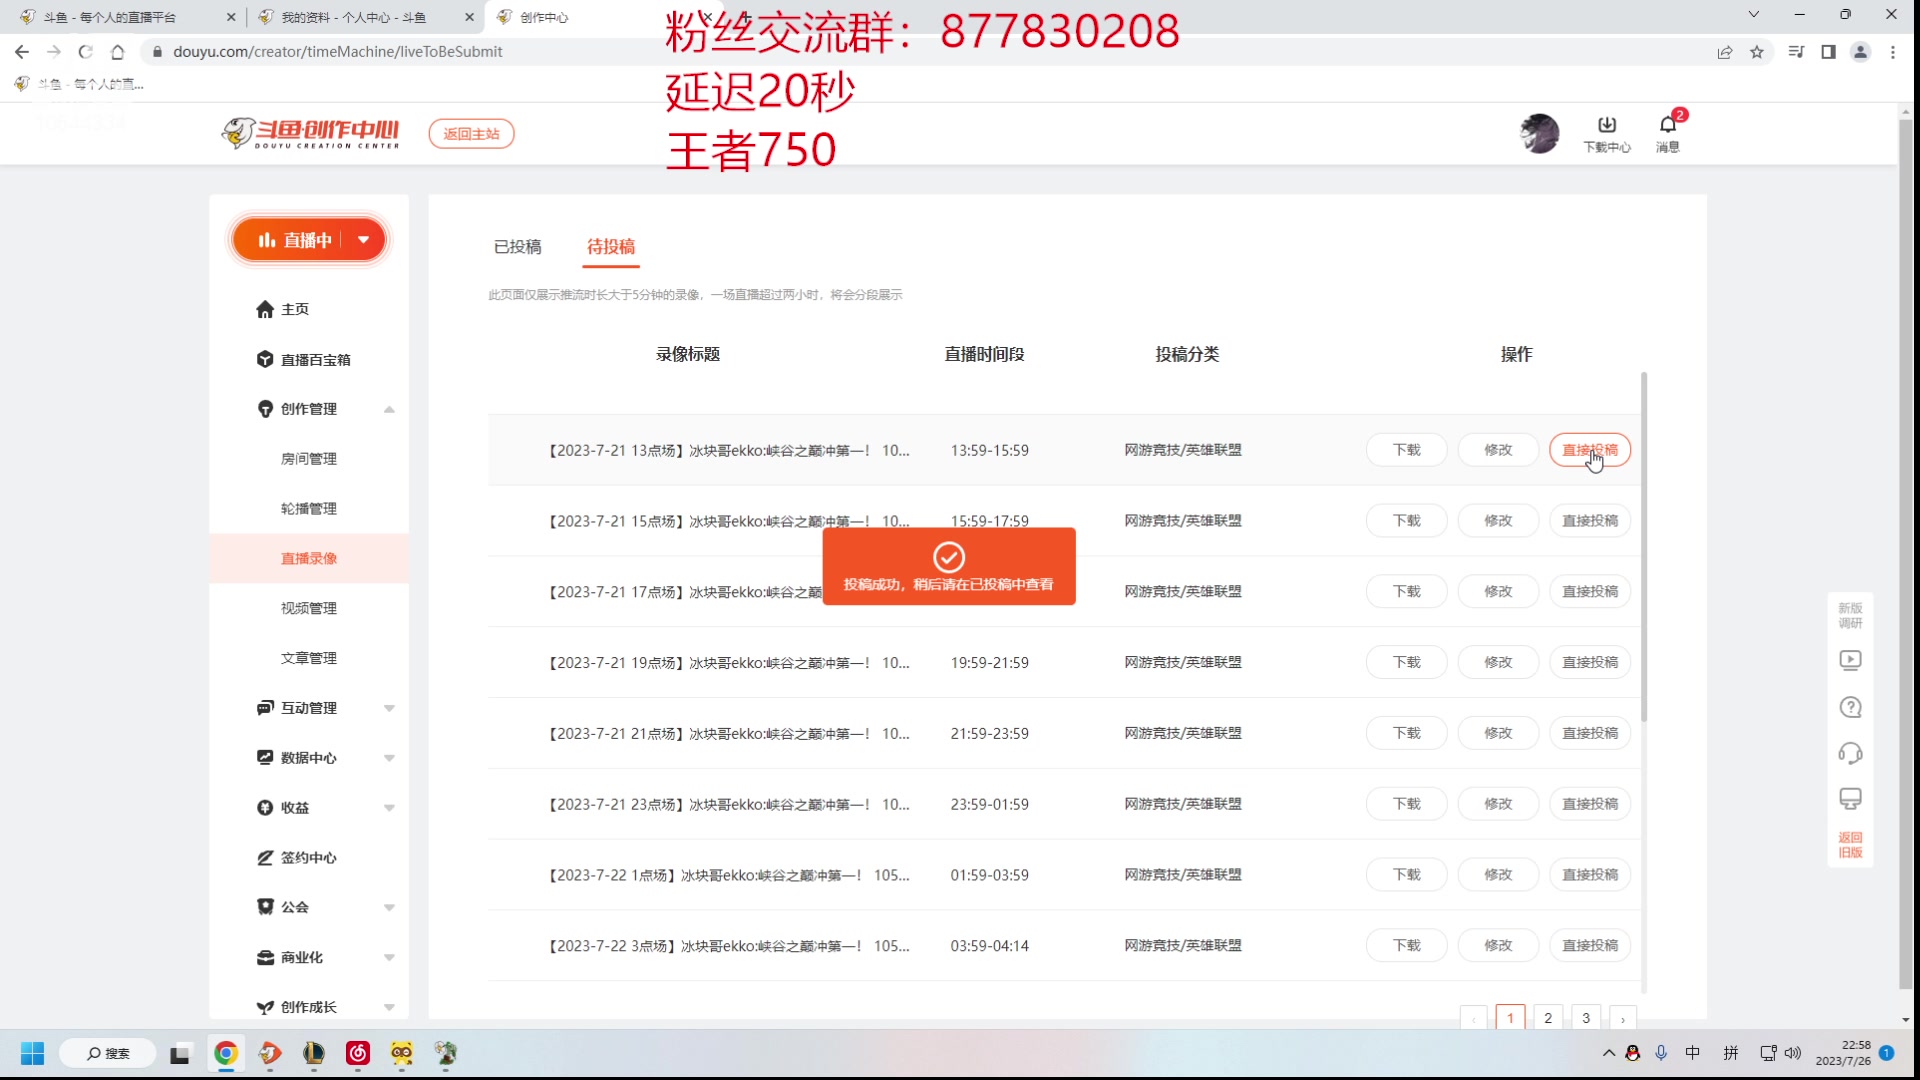Select 直播录像 submenu item
The image size is (1920, 1080).
309,558
